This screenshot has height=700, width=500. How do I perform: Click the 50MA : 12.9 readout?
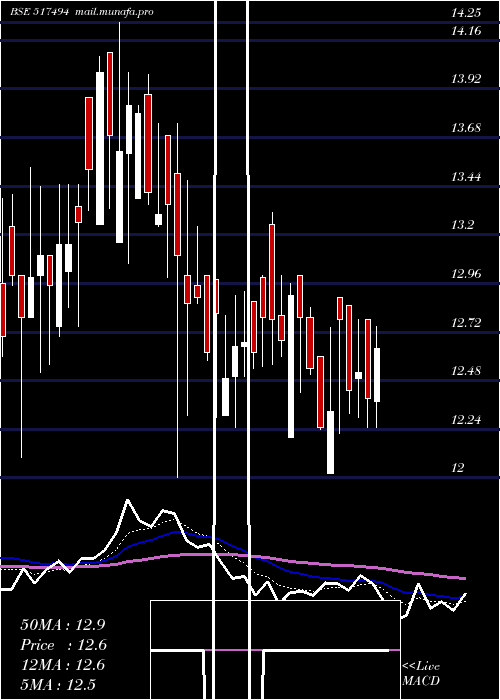tap(62, 625)
